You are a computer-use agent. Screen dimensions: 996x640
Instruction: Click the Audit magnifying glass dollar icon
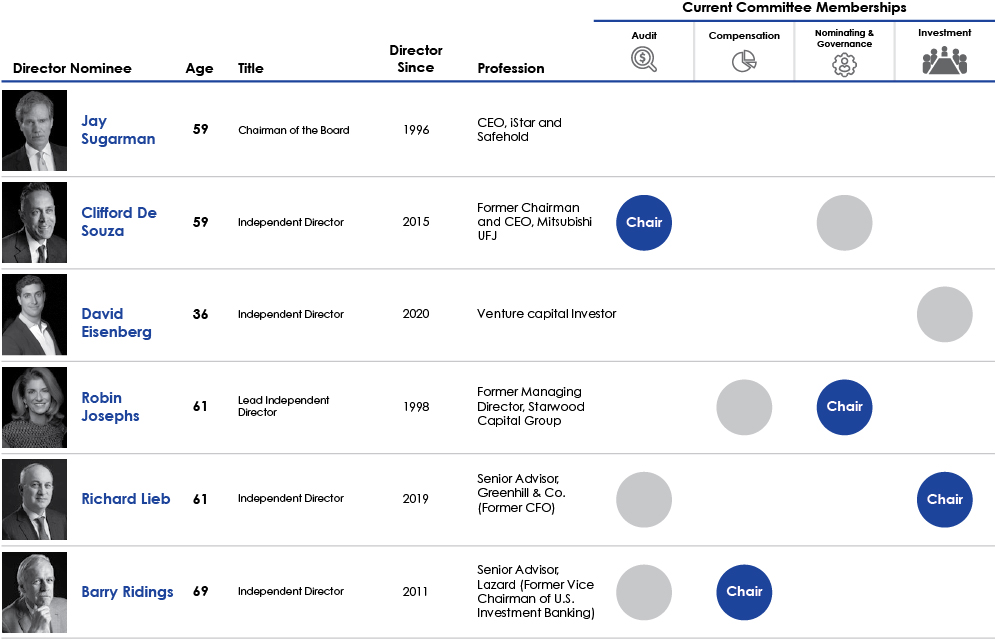644,60
